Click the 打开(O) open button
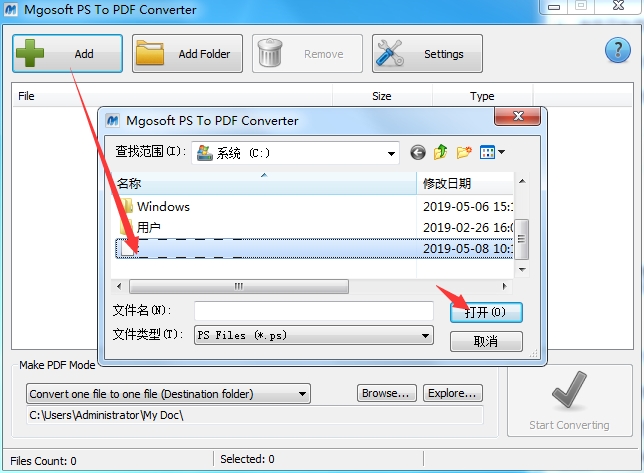 [x=486, y=312]
